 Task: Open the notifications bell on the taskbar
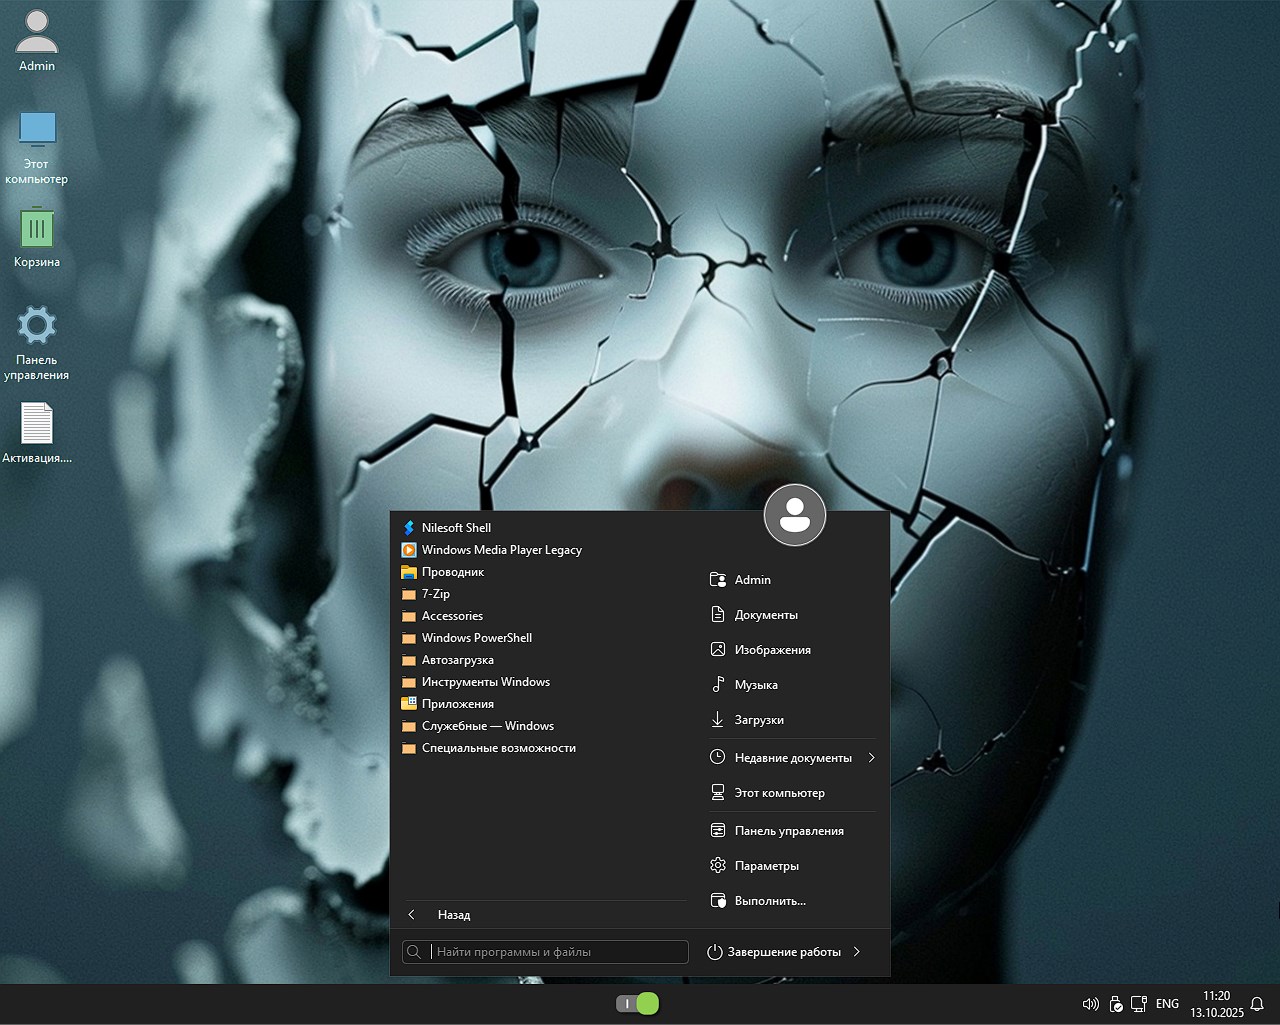(x=1257, y=1004)
